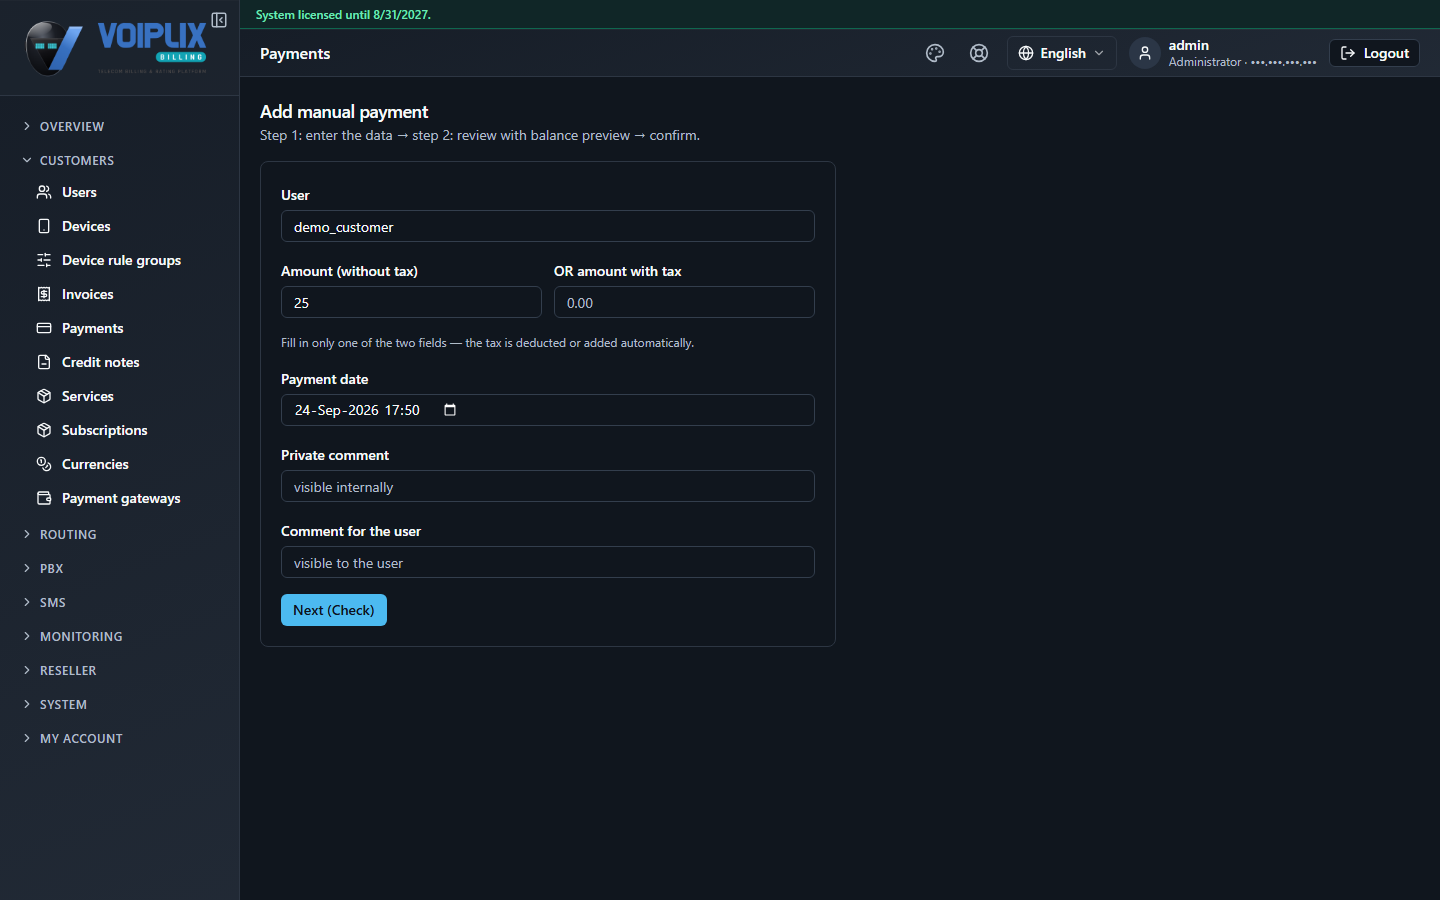1440x900 pixels.
Task: Click the Payment gateways wallet icon
Action: [44, 498]
